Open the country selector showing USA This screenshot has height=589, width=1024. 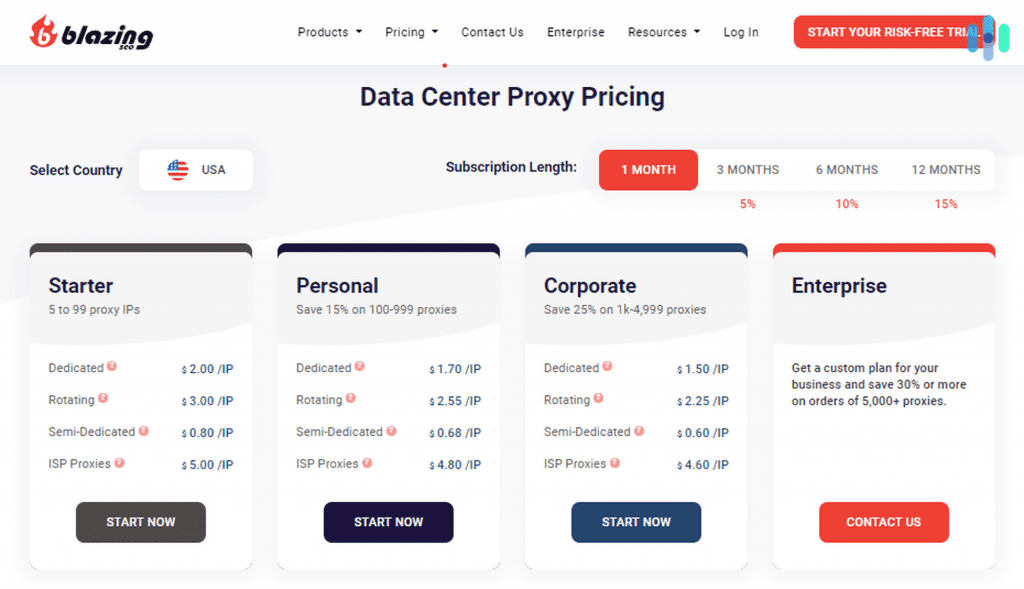coord(195,170)
